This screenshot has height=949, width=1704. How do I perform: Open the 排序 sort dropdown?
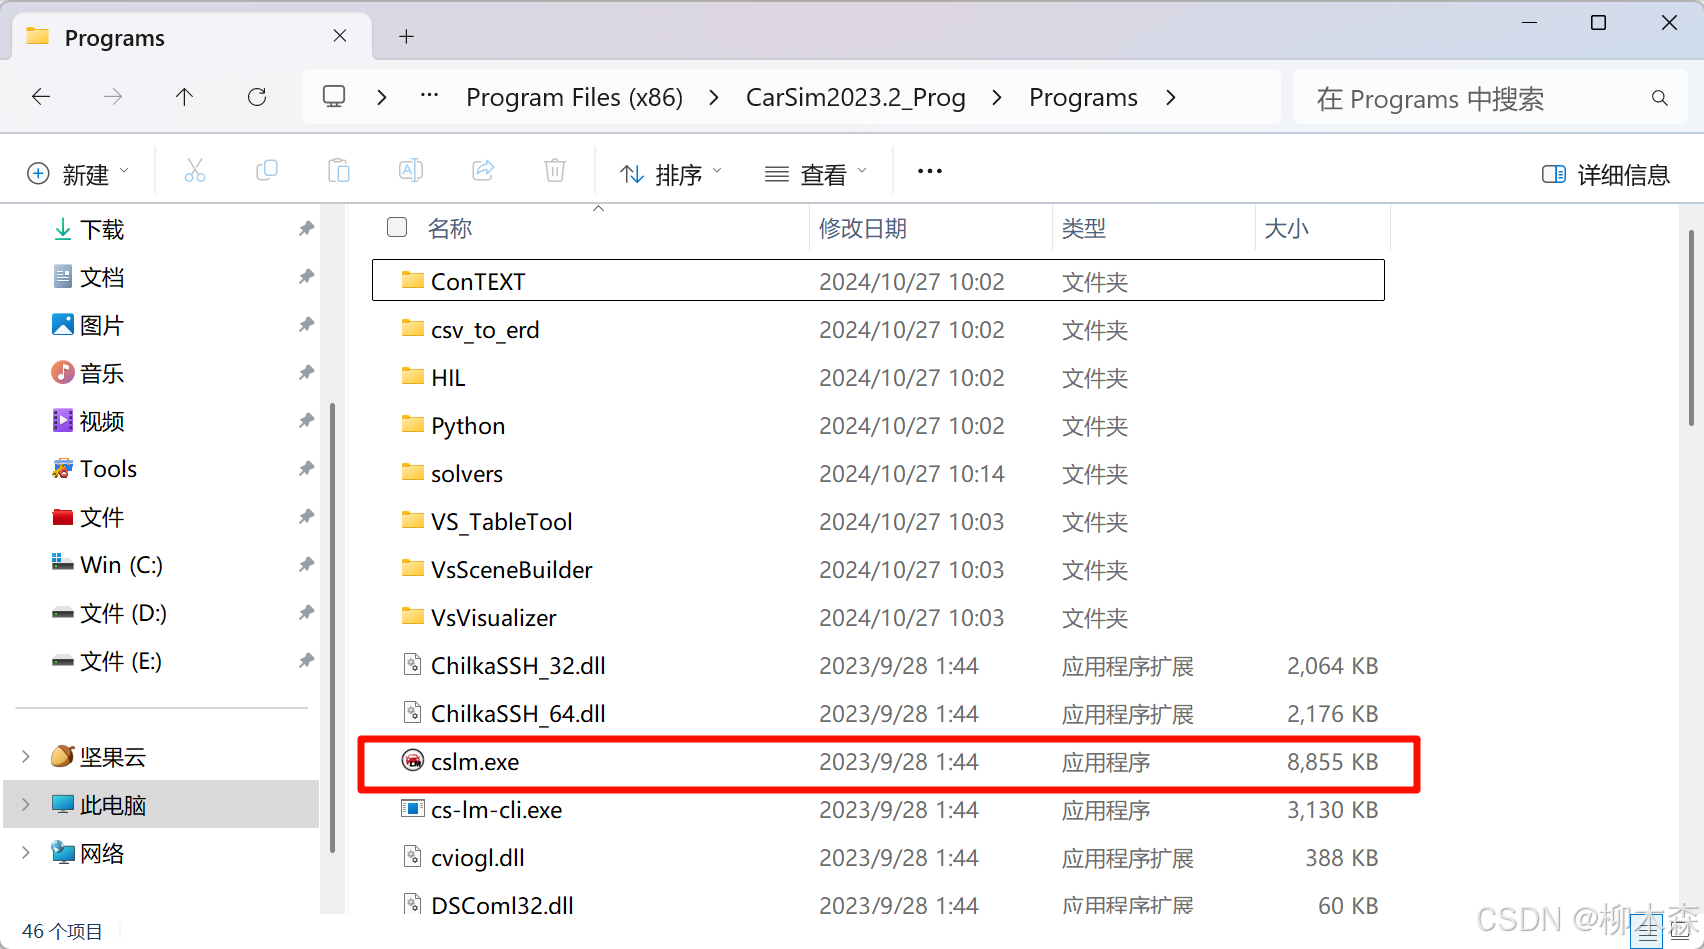671,174
